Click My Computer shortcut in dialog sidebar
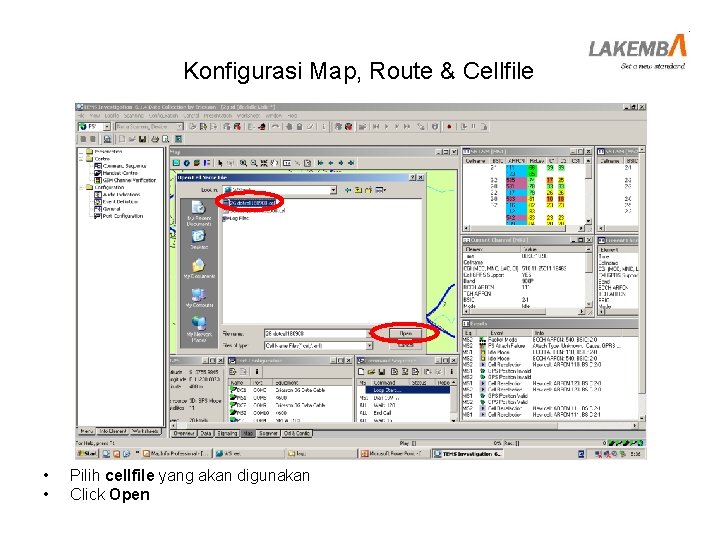This screenshot has width=720, height=540. pyautogui.click(x=198, y=298)
